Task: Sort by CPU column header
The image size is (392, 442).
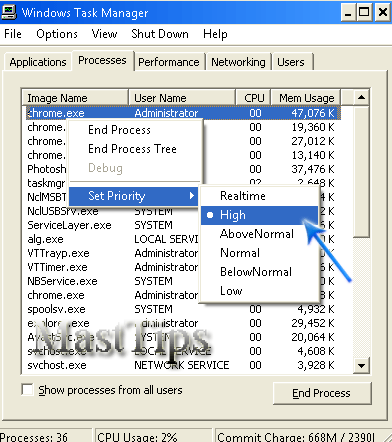Action: tap(254, 98)
